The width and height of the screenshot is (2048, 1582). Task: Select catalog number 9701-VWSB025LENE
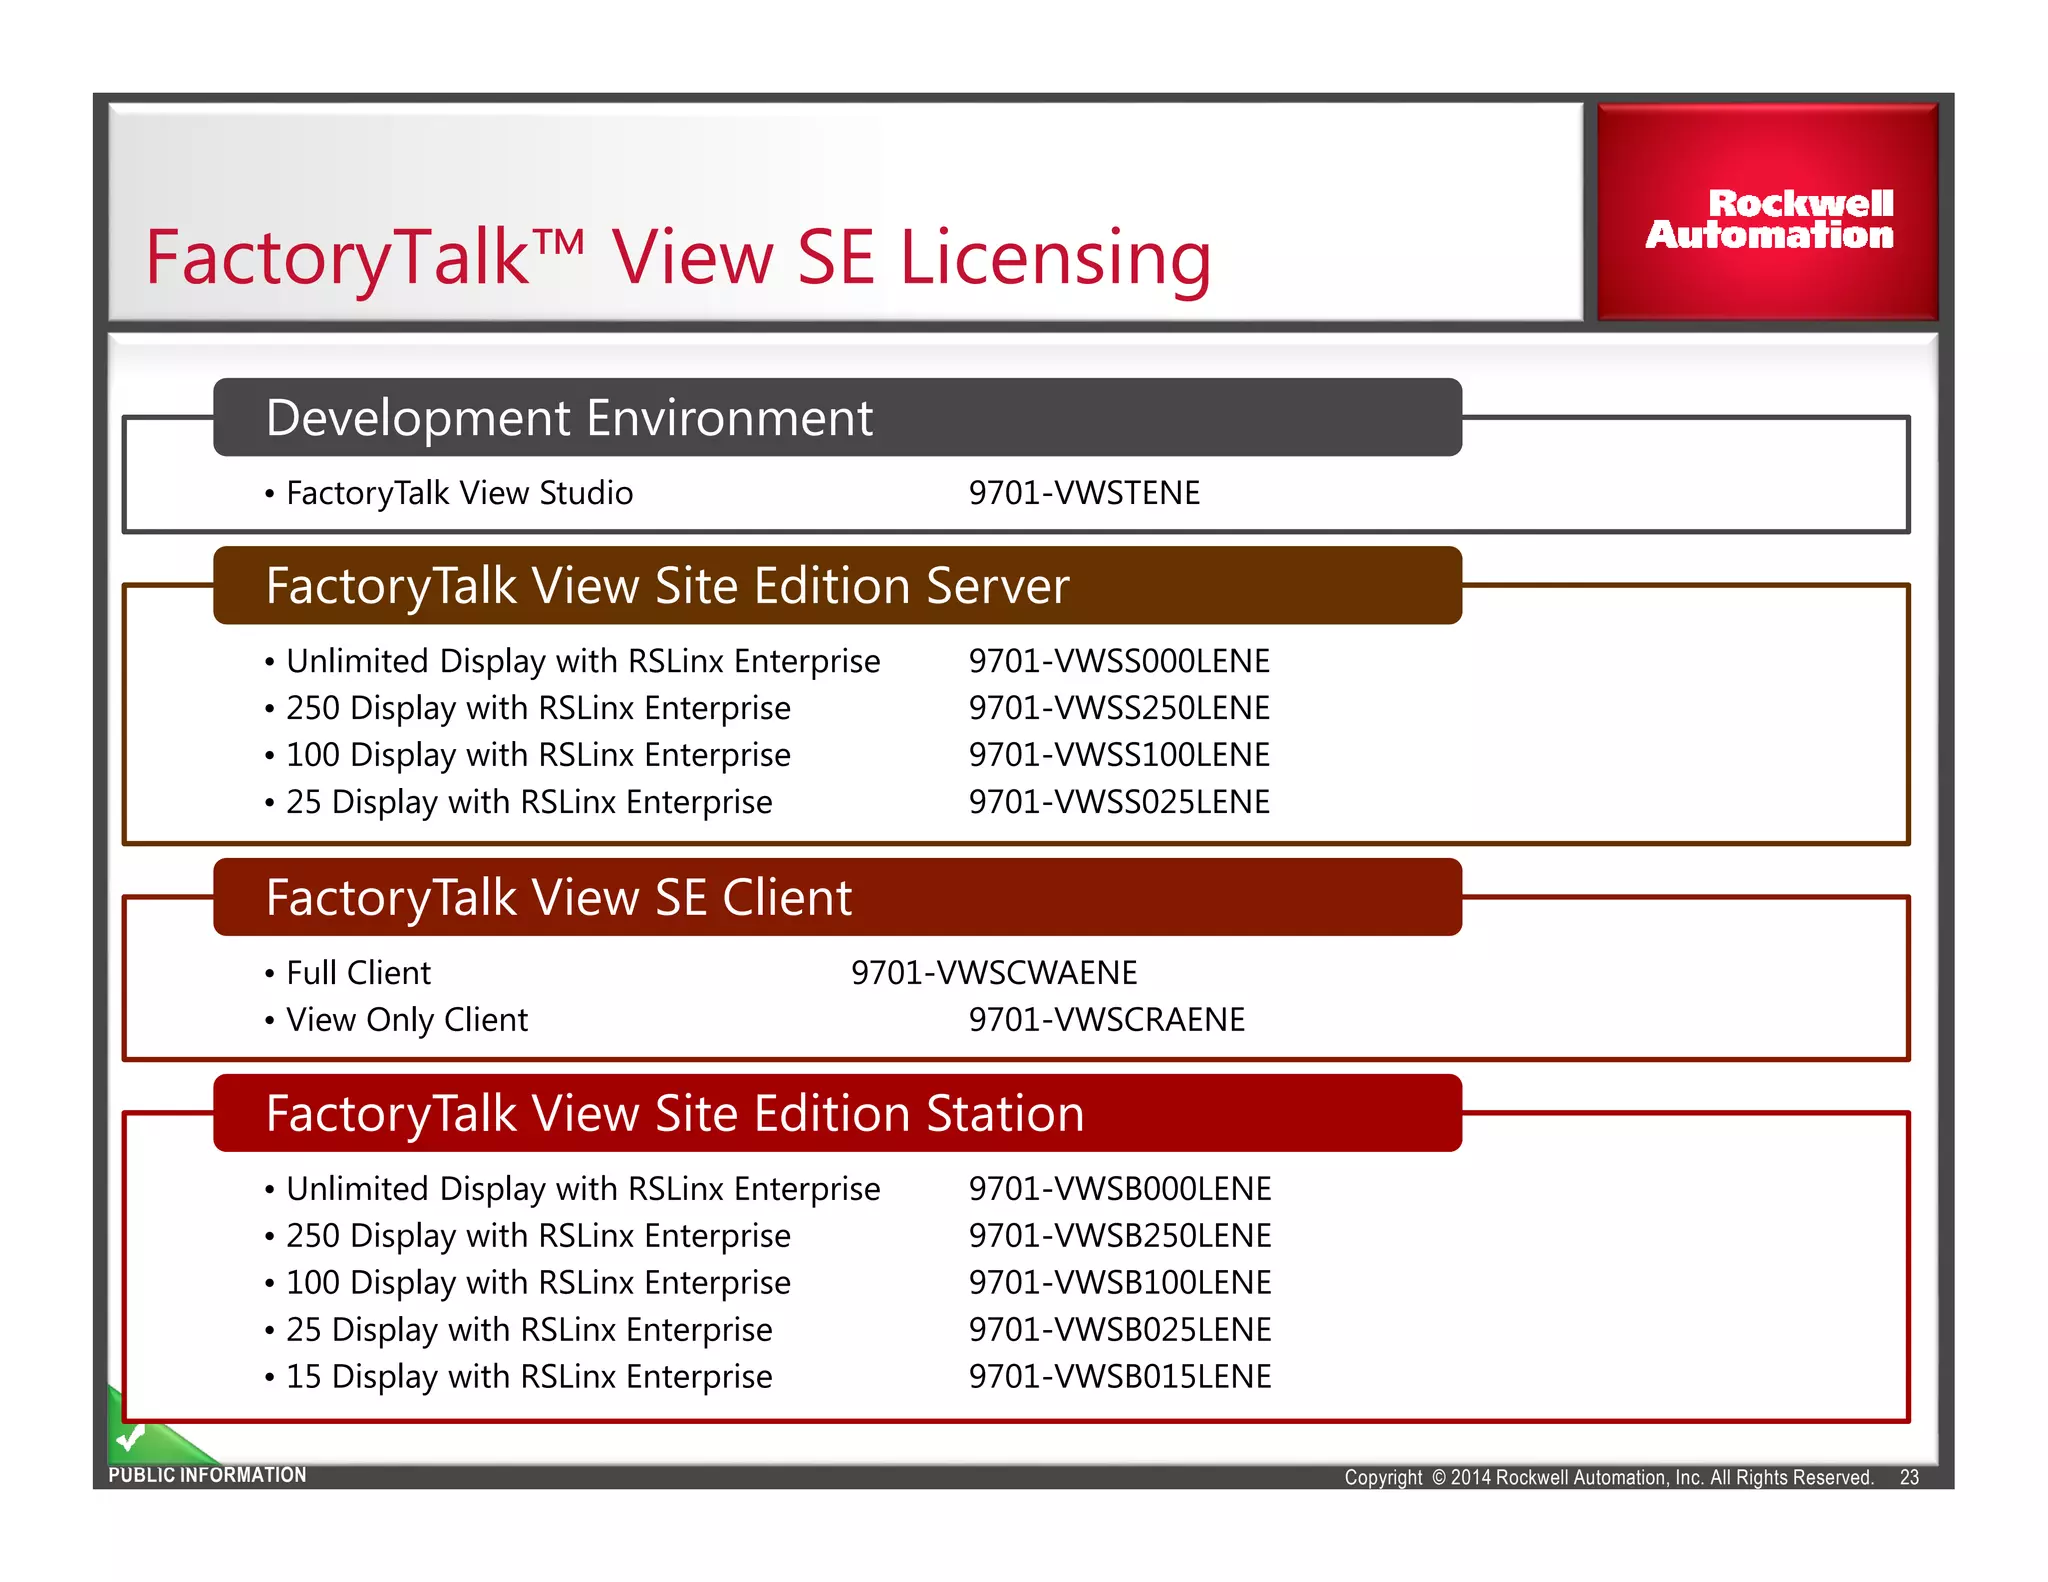tap(1120, 1330)
